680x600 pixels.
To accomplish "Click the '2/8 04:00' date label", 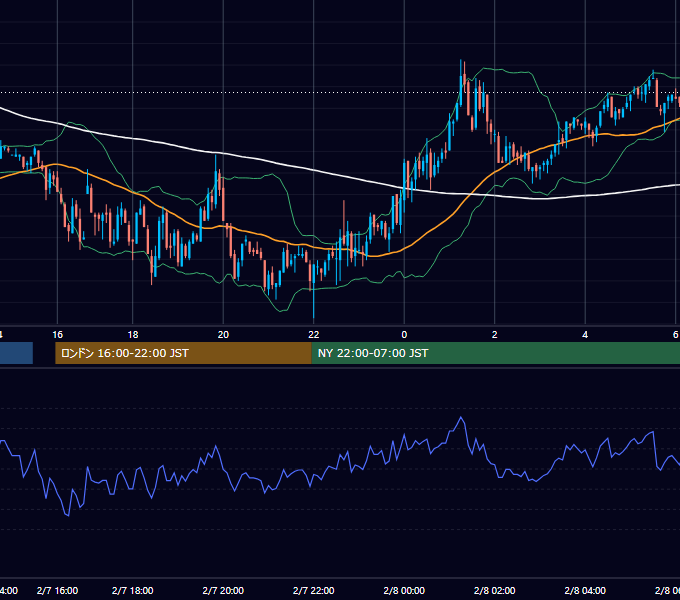I will pyautogui.click(x=585, y=590).
